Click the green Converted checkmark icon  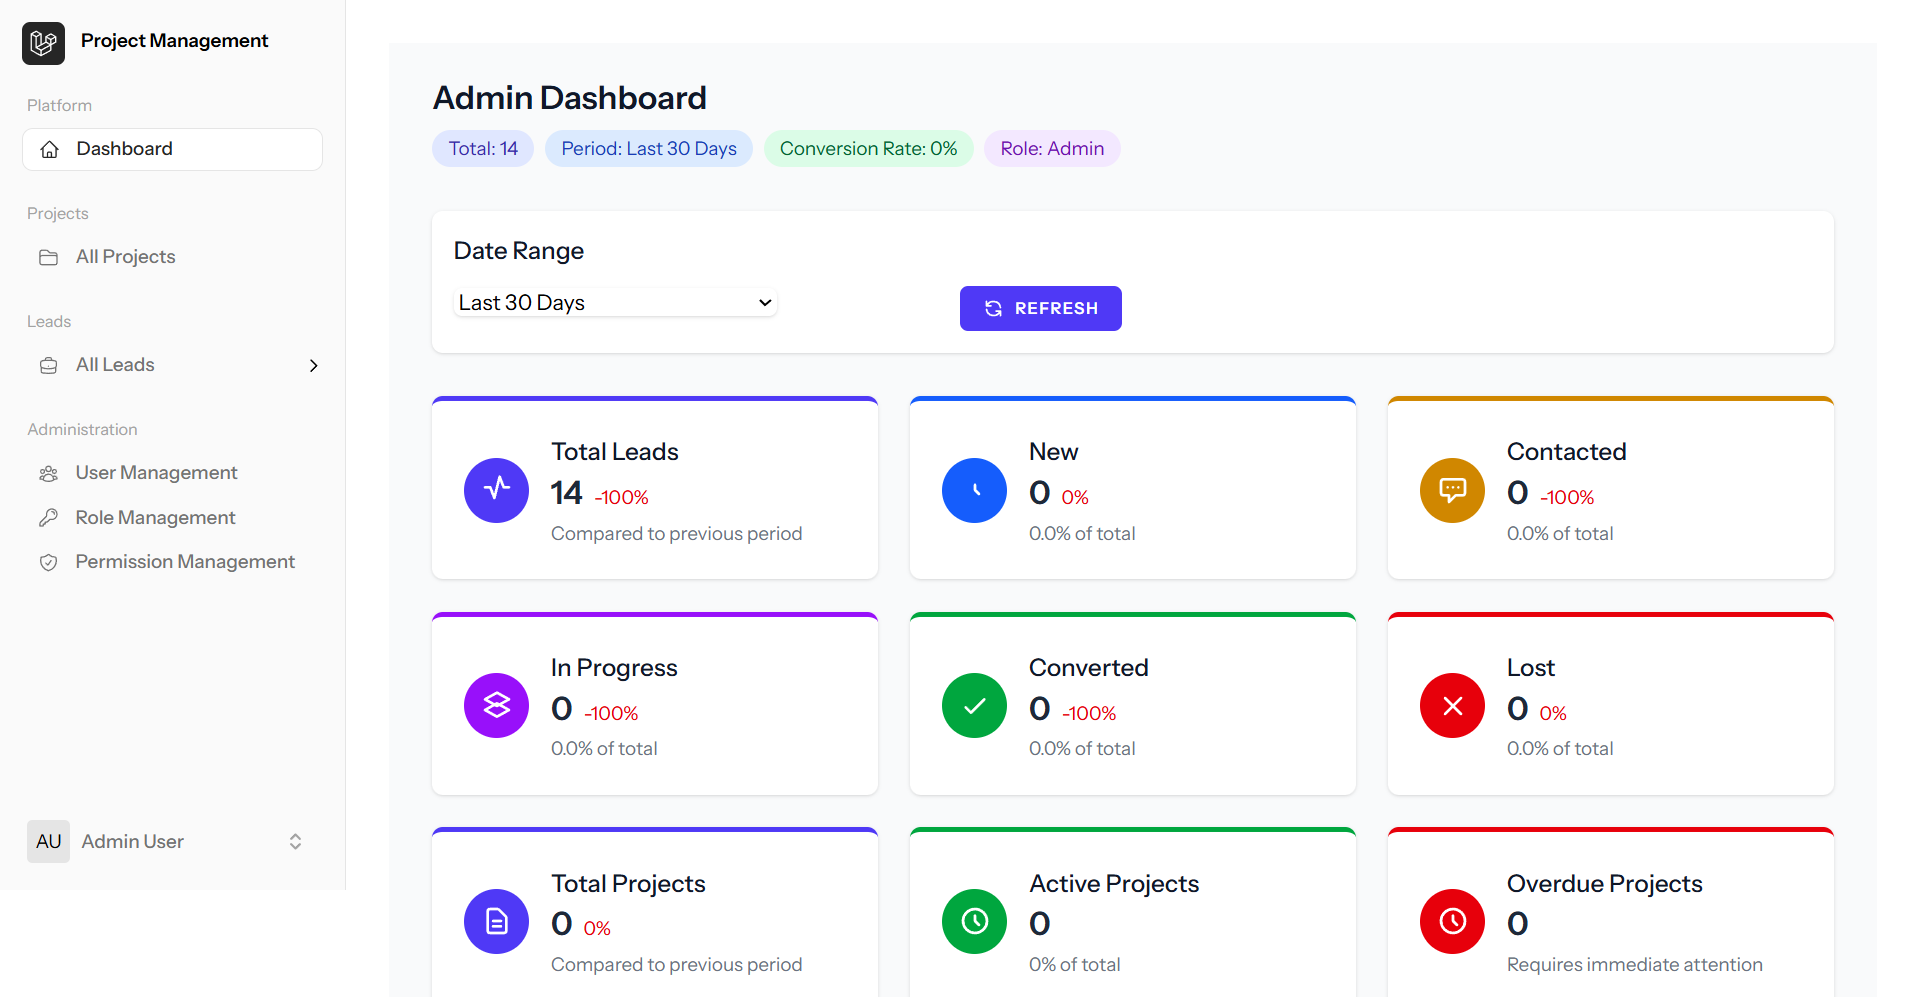pos(974,706)
